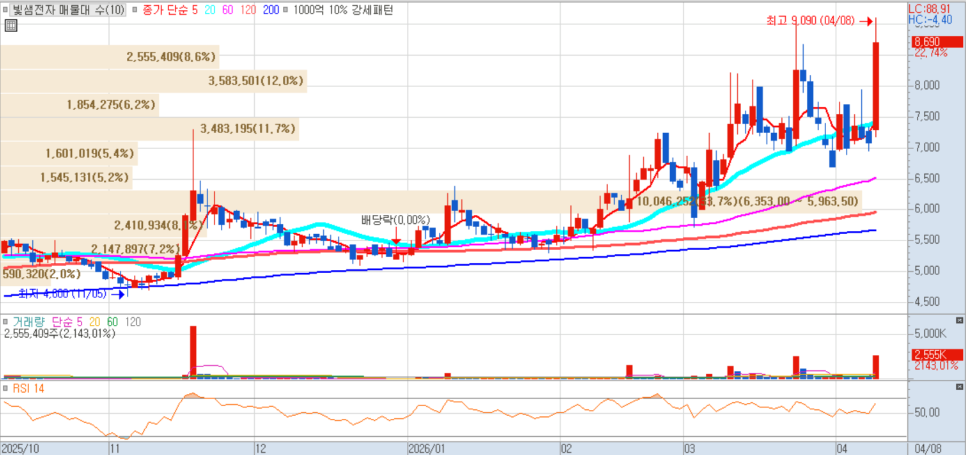Click the largest volume profile bar 10,046,252
This screenshot has width=966, height=455.
pos(431,201)
